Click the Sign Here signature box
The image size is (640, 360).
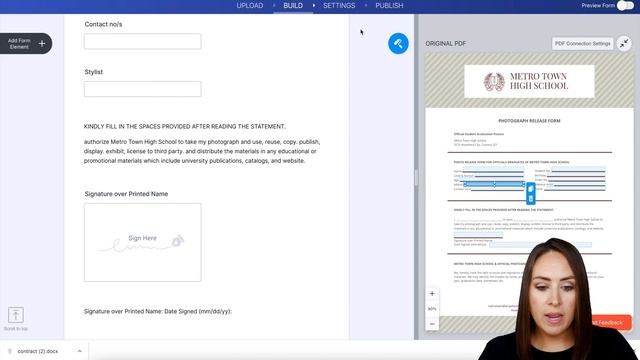click(142, 242)
